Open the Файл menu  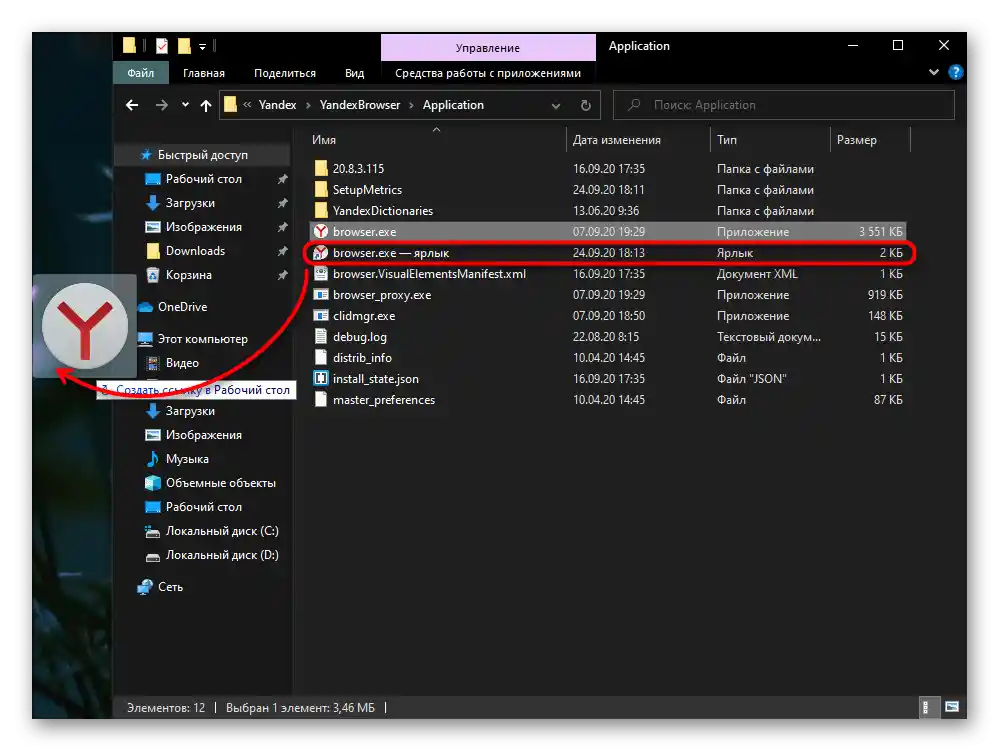click(x=141, y=73)
